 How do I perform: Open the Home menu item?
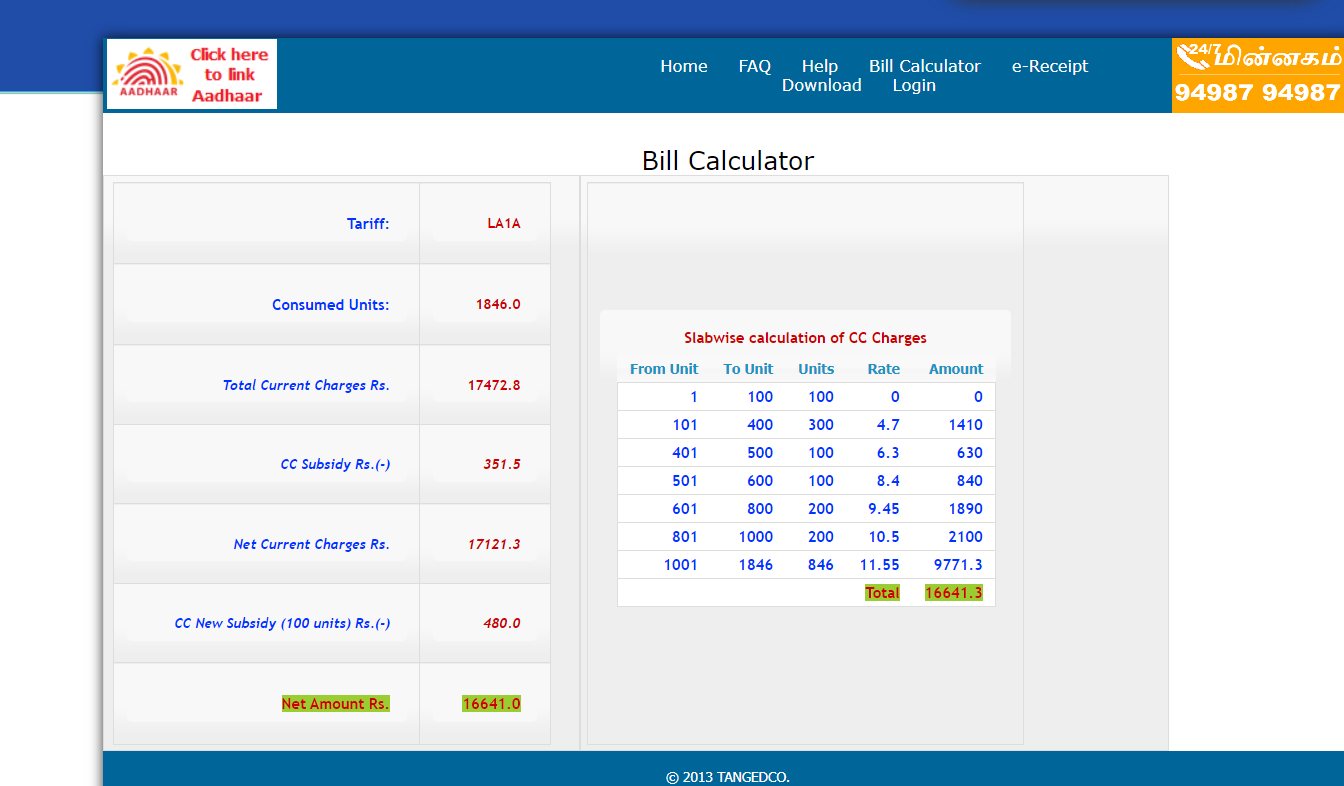(x=683, y=66)
